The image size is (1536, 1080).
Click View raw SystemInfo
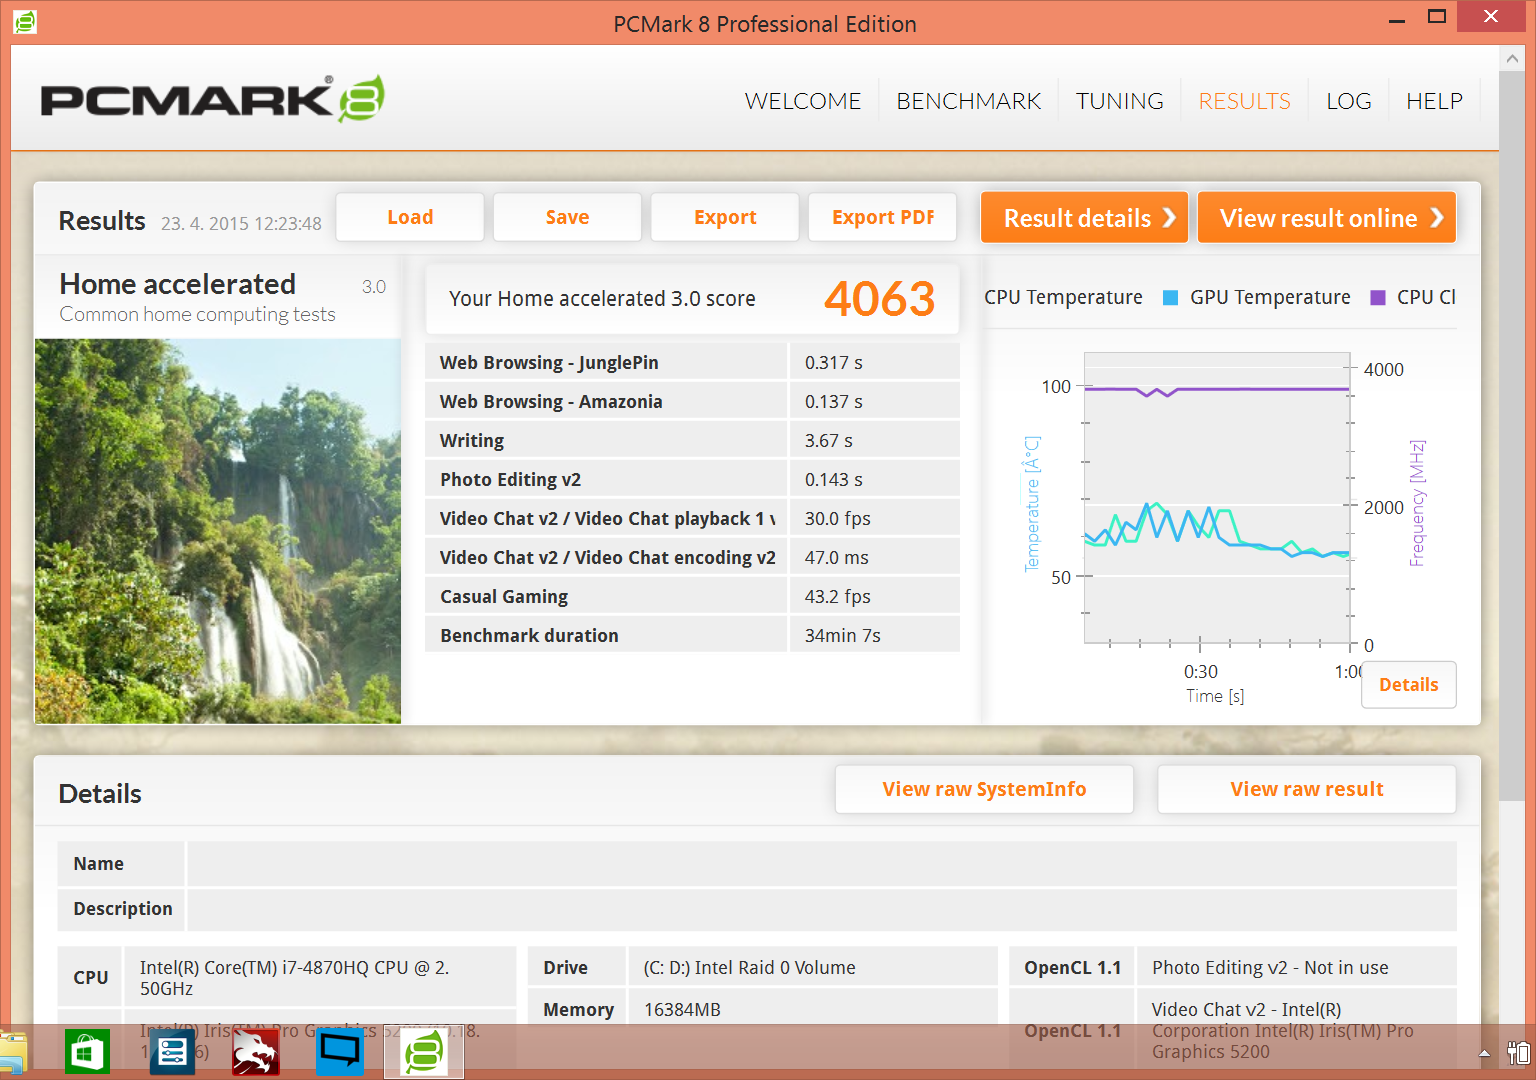click(984, 789)
